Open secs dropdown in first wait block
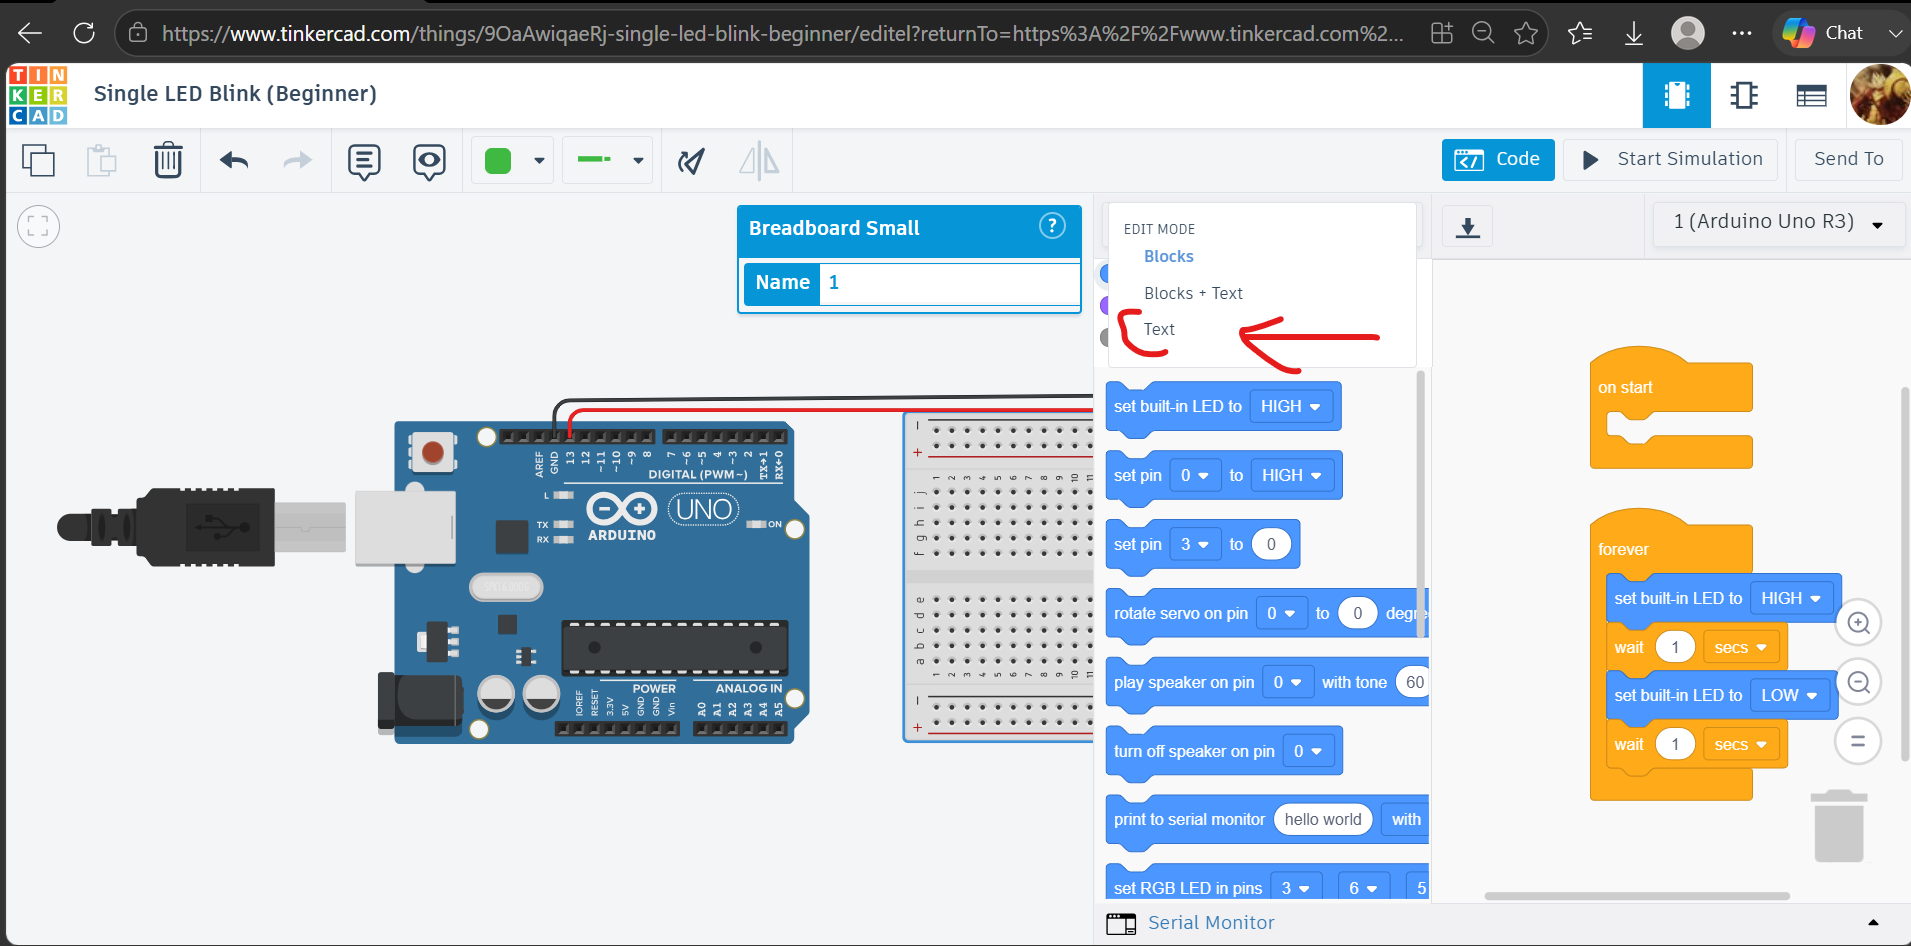The height and width of the screenshot is (946, 1911). click(1741, 648)
